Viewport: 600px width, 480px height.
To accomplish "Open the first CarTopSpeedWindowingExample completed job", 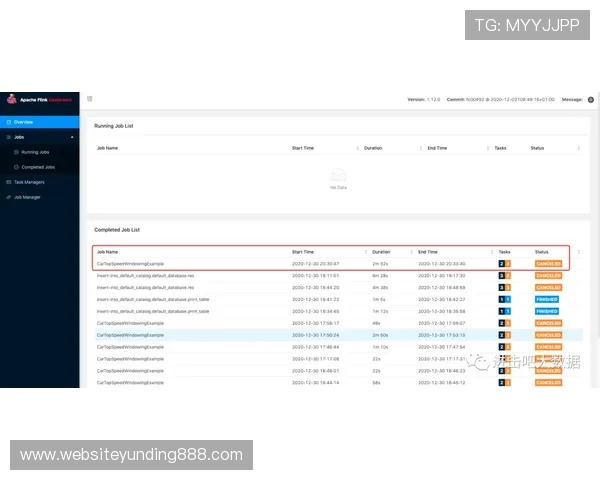I will point(130,264).
